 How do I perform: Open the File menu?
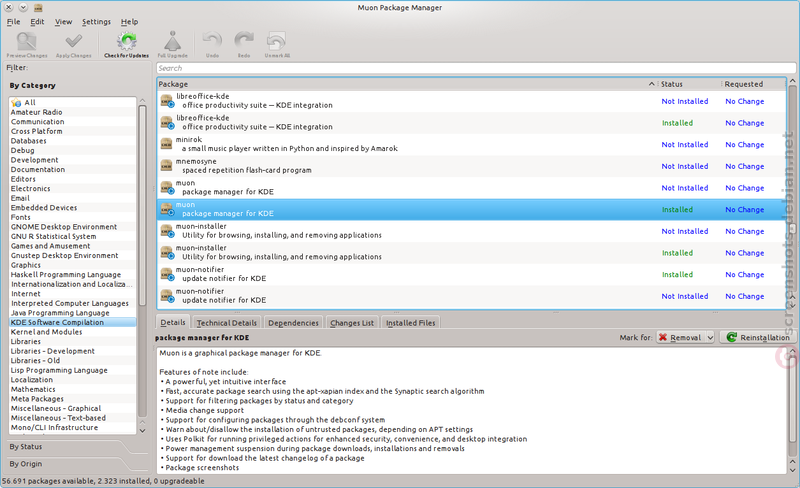(x=13, y=21)
